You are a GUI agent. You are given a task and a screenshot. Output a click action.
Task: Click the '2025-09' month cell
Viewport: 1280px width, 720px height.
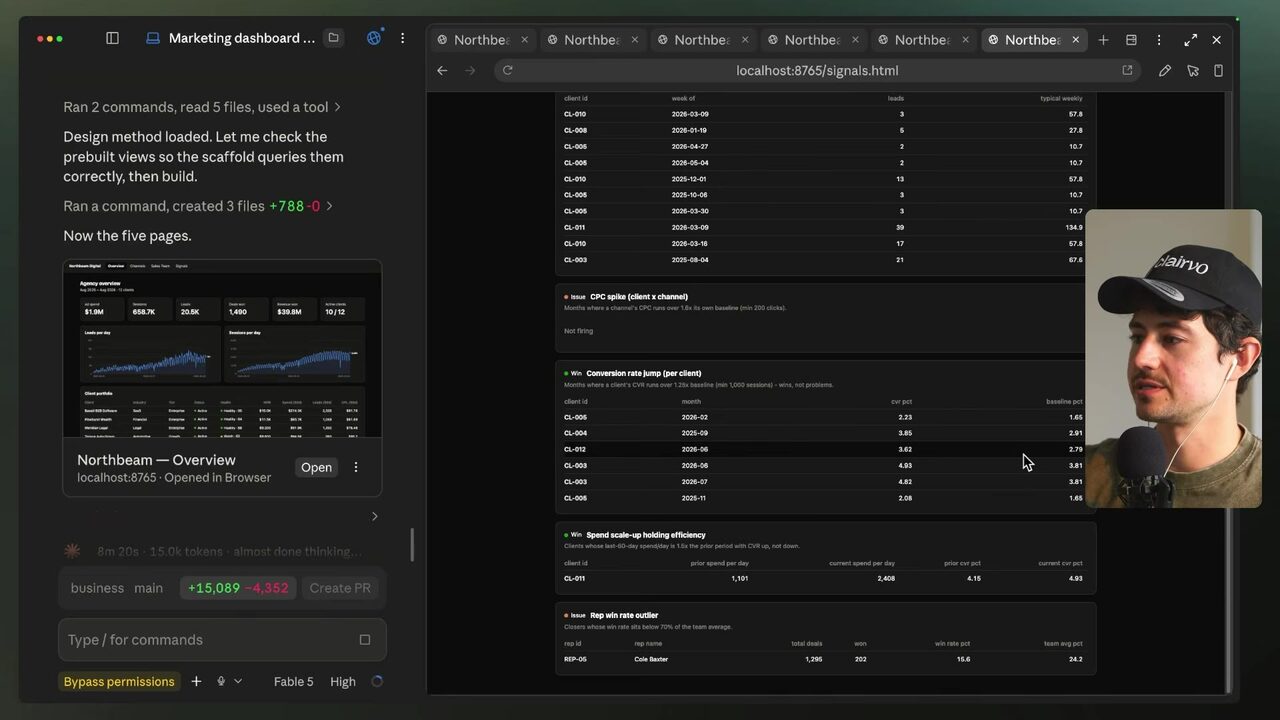[694, 433]
